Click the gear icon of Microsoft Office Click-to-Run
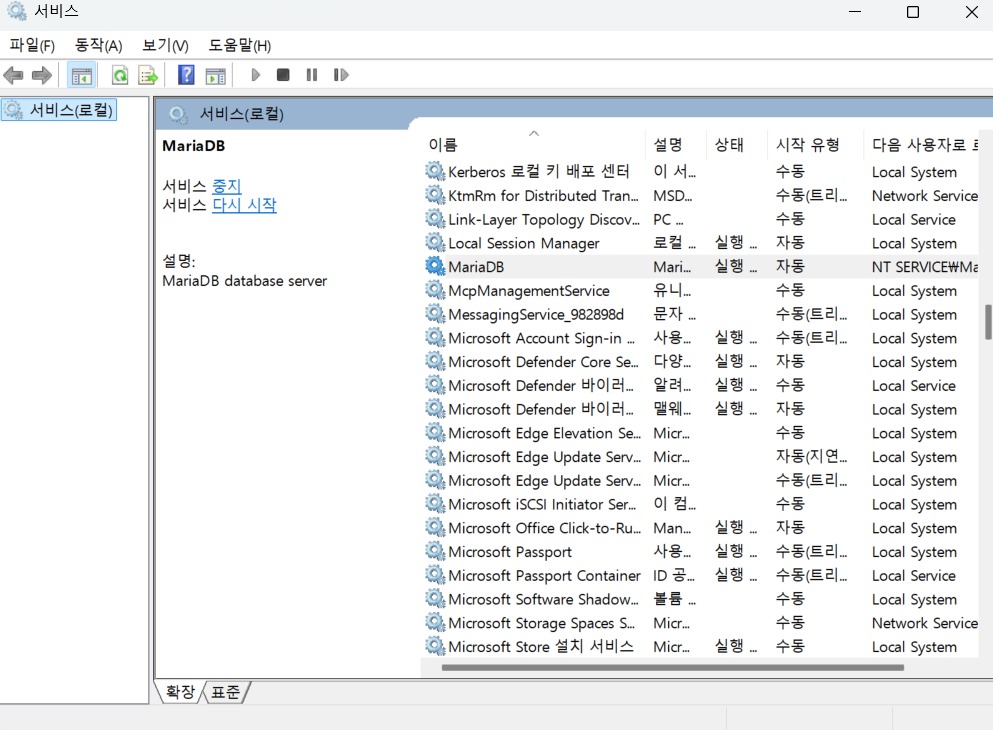 point(435,527)
